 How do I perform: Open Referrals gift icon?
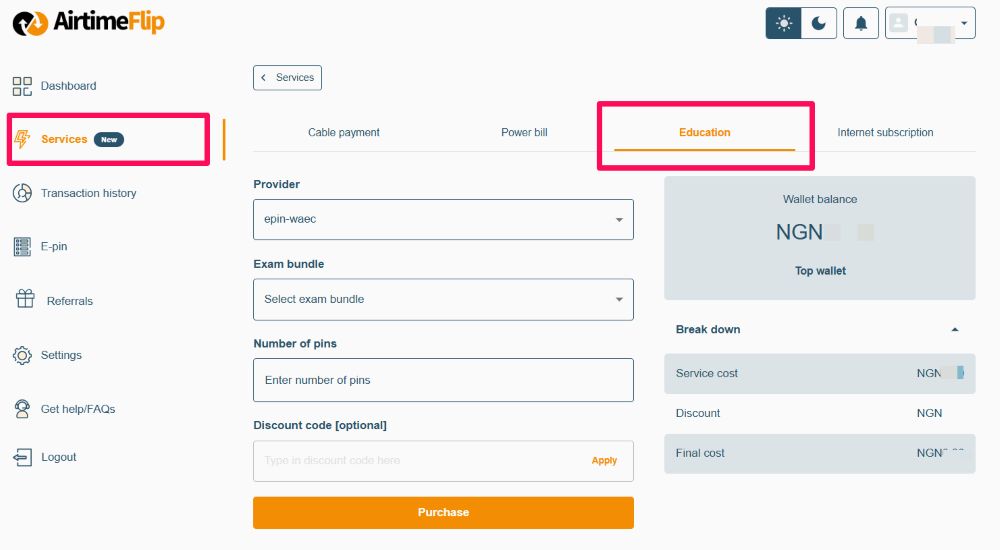click(26, 299)
